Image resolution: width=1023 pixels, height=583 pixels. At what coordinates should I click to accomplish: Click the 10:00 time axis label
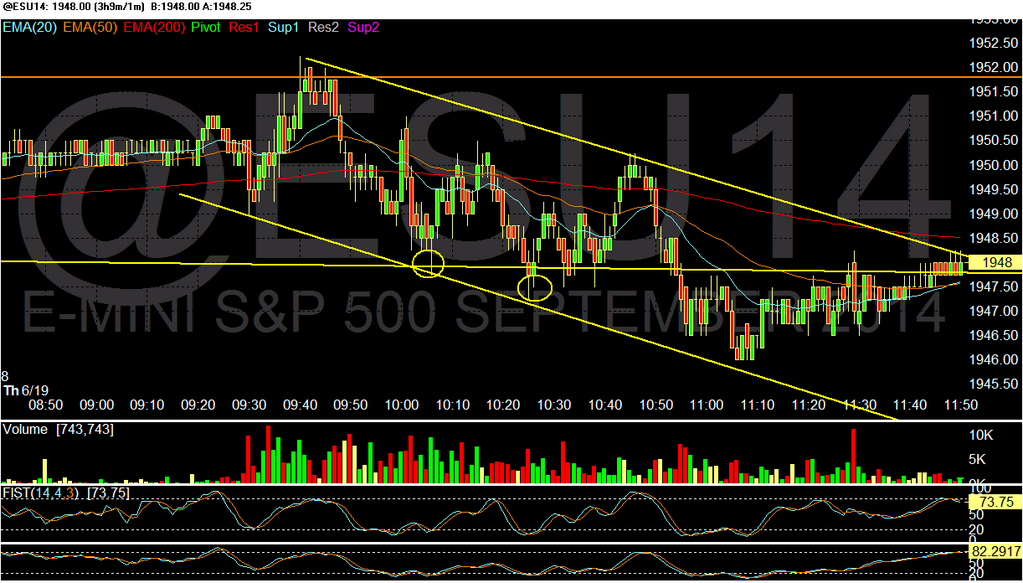click(x=402, y=405)
